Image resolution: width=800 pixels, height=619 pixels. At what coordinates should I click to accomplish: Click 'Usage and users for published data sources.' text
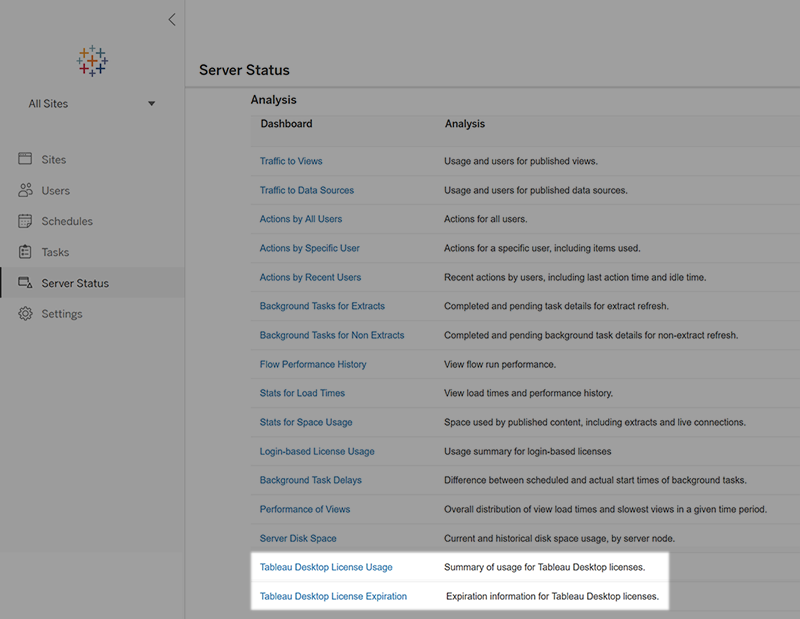click(x=536, y=190)
